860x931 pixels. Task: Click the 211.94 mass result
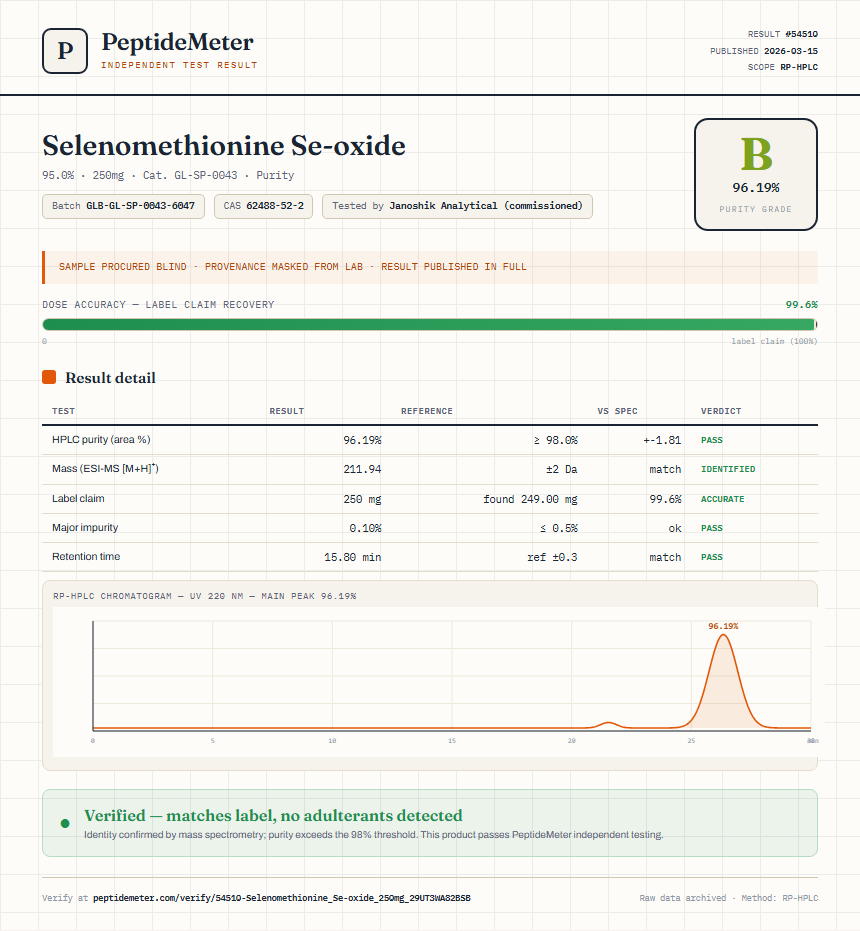click(x=362, y=469)
